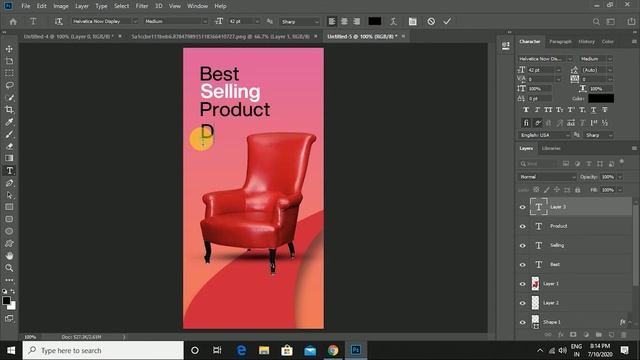
Task: Select the Zoom tool
Action: click(9, 268)
